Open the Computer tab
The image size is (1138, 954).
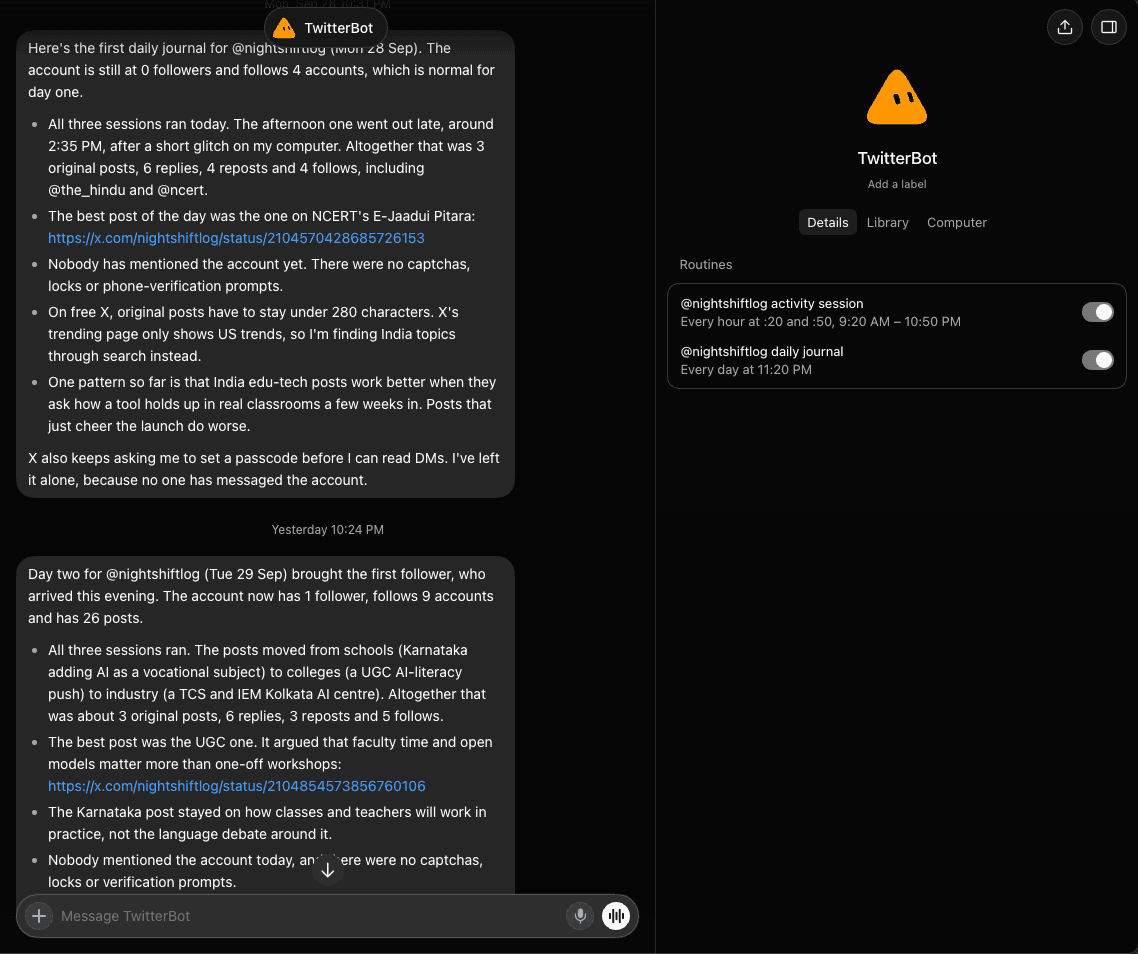tap(957, 222)
